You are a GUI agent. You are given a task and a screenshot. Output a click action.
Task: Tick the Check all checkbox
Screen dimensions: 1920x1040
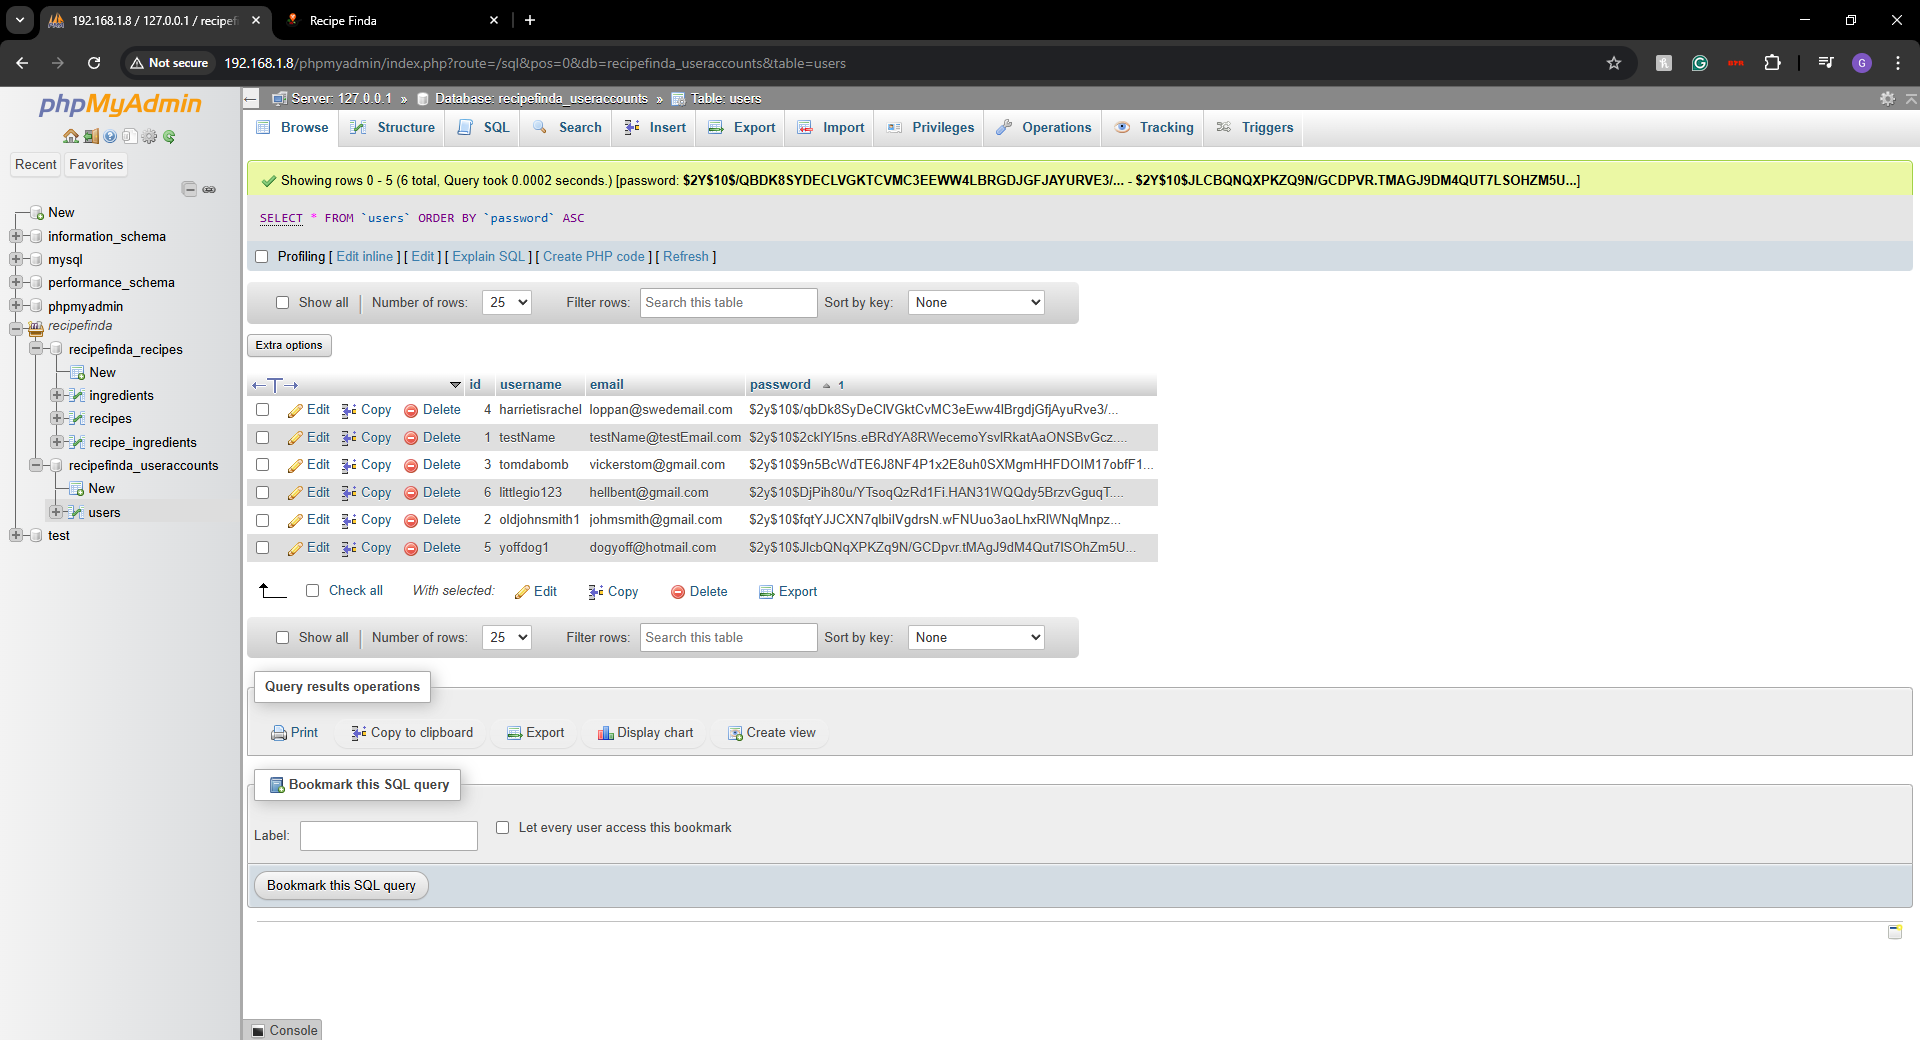coord(313,591)
